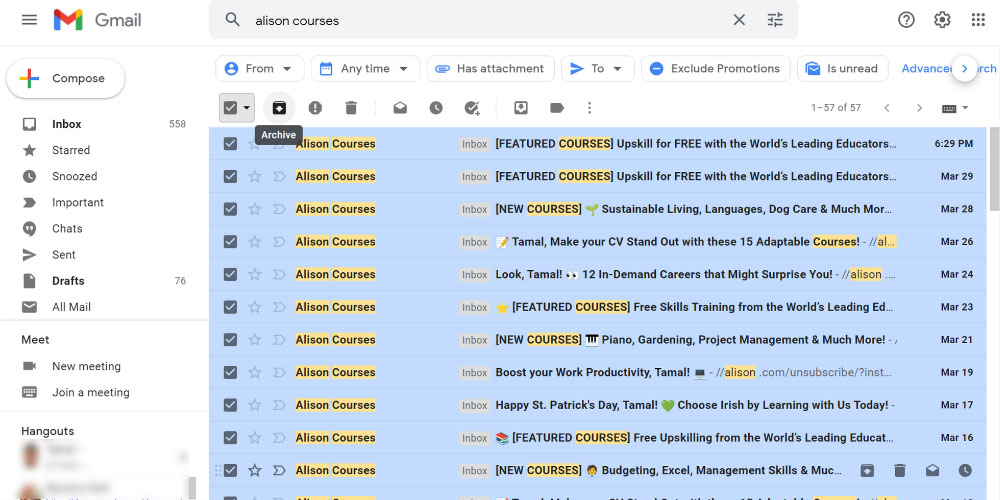Apply the Is unread filter
Screen dimensions: 1000x500
(x=842, y=68)
